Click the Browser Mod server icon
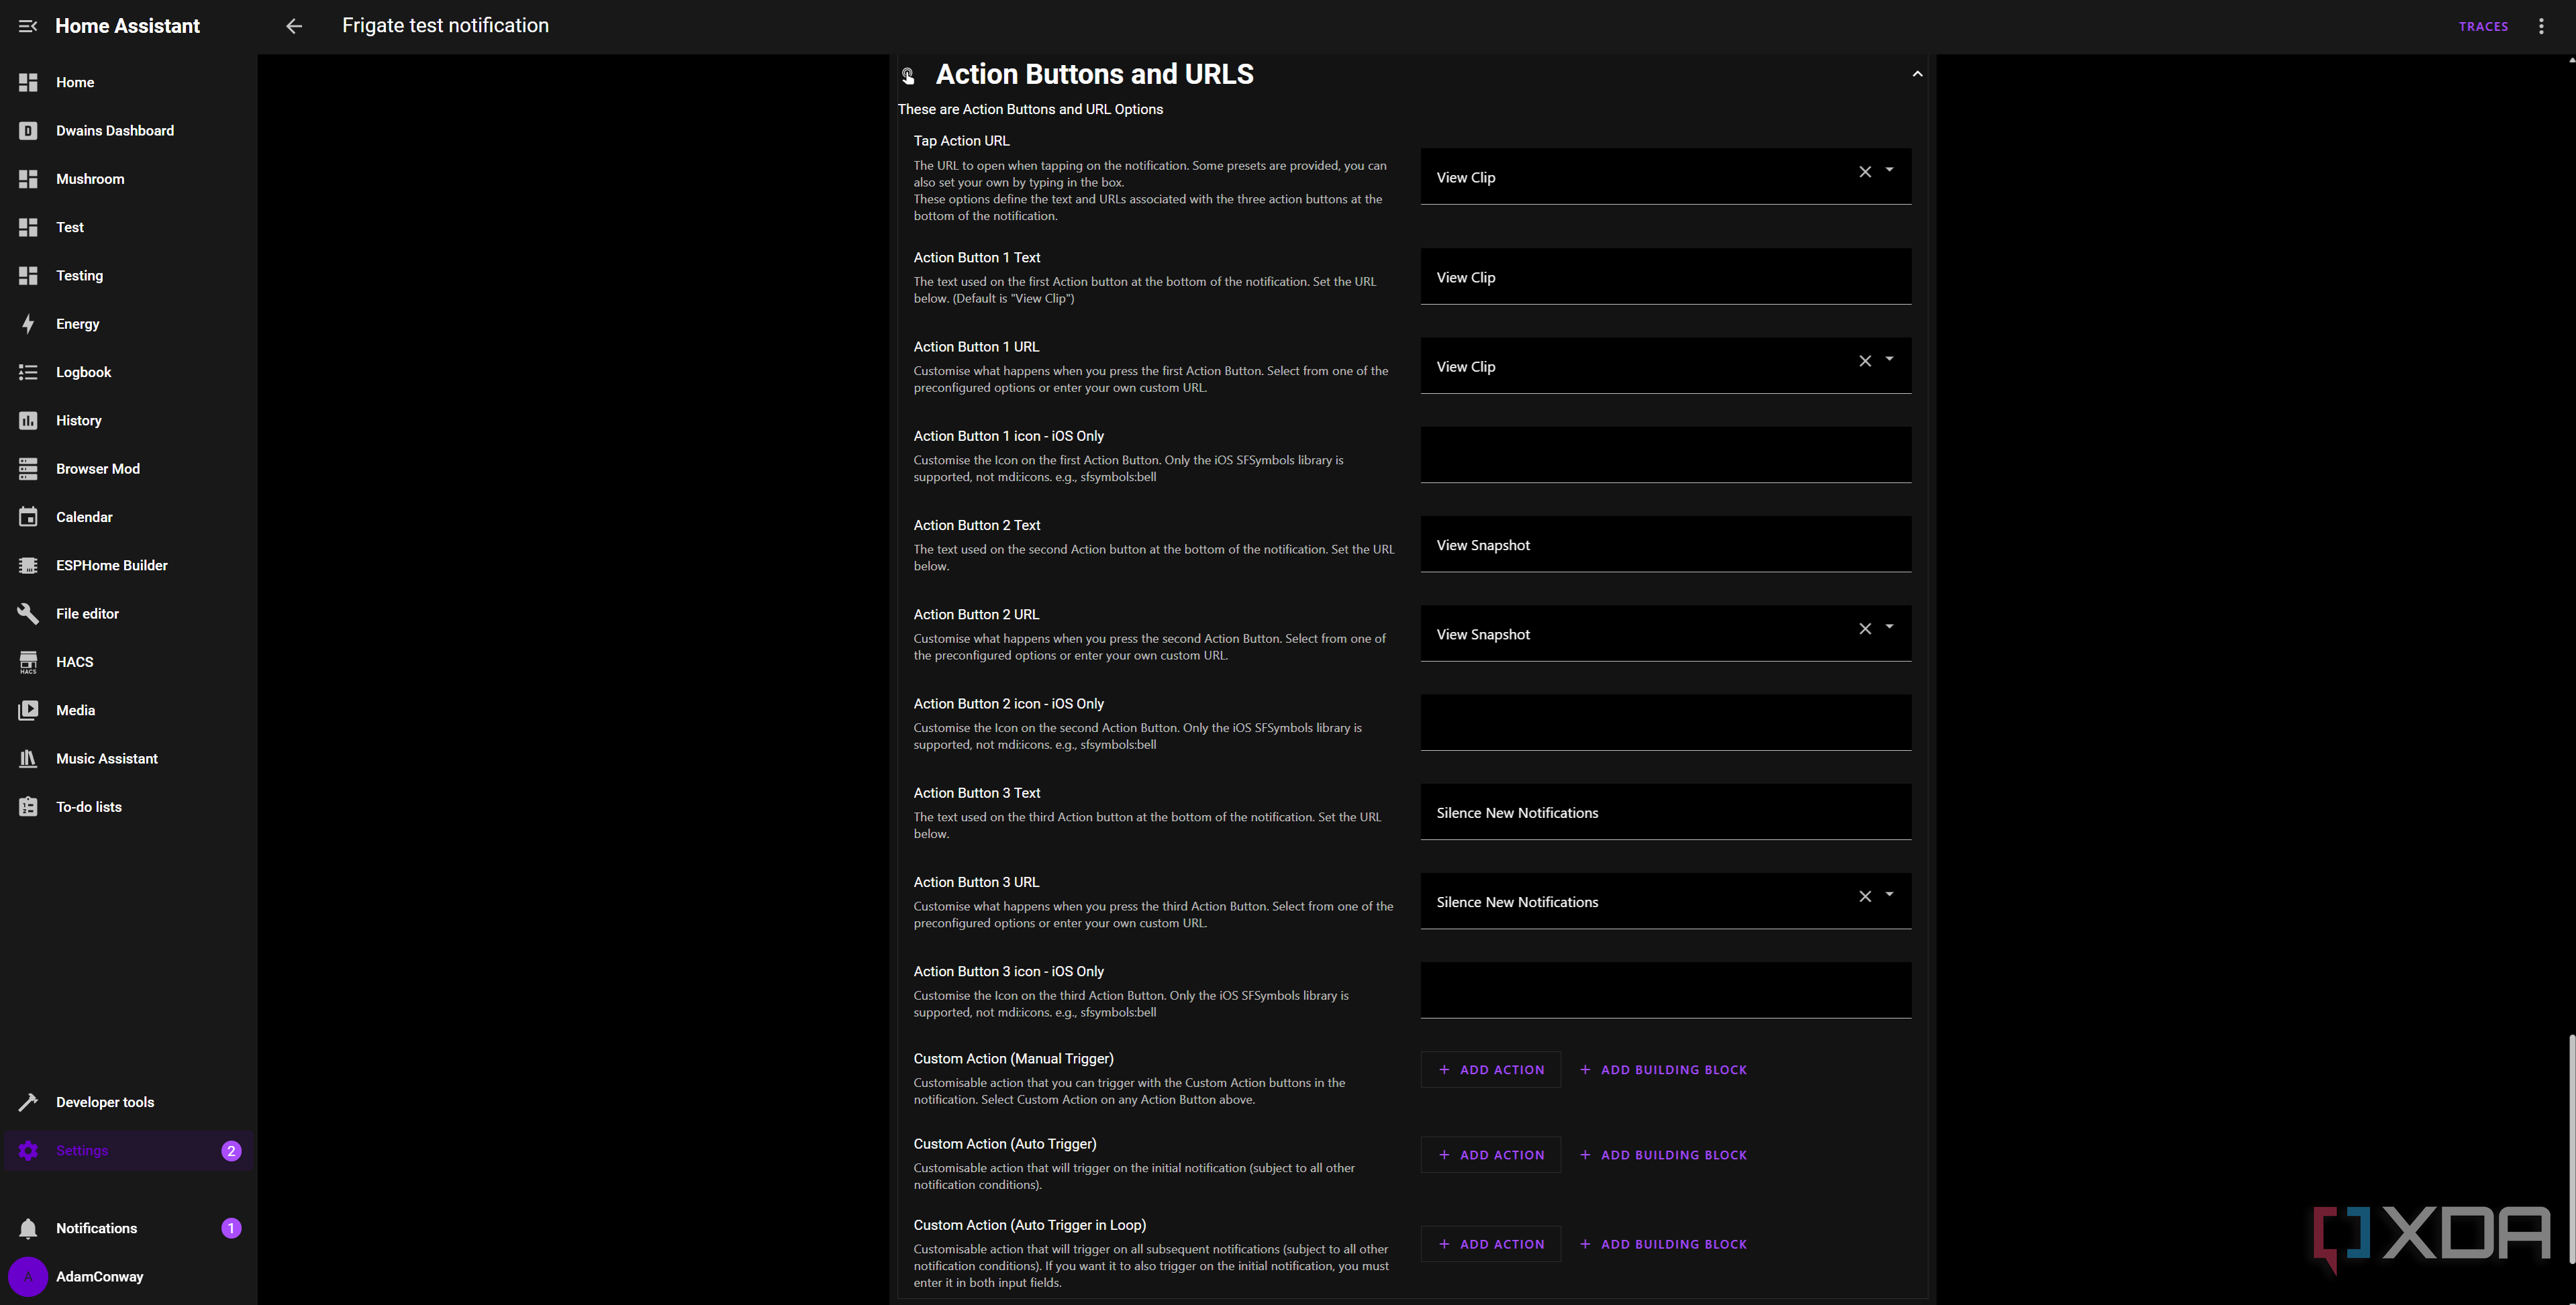 (x=28, y=469)
